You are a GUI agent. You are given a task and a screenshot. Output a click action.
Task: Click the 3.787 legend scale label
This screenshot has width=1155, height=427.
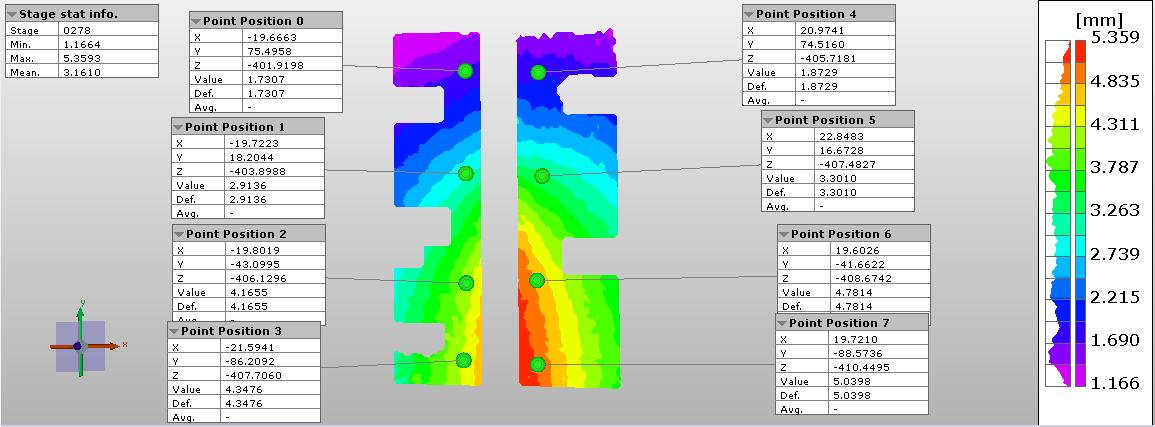[x=1117, y=167]
